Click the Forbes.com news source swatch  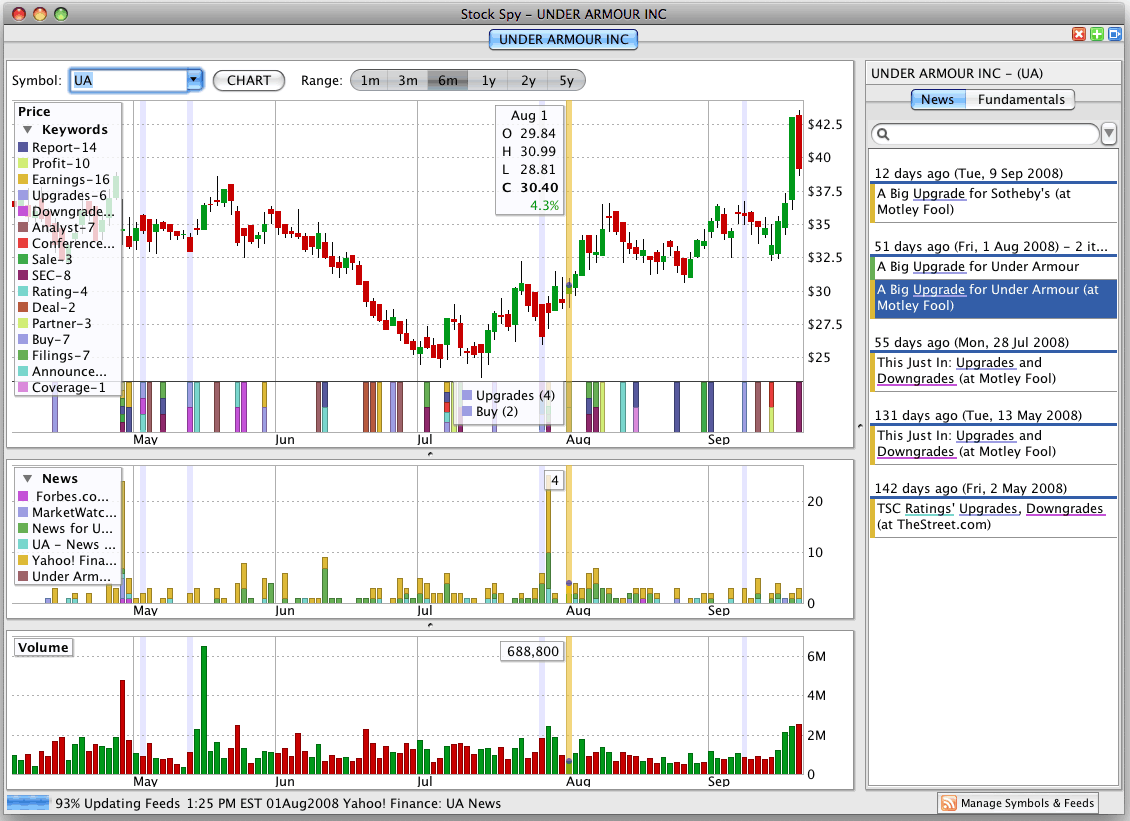(23, 497)
